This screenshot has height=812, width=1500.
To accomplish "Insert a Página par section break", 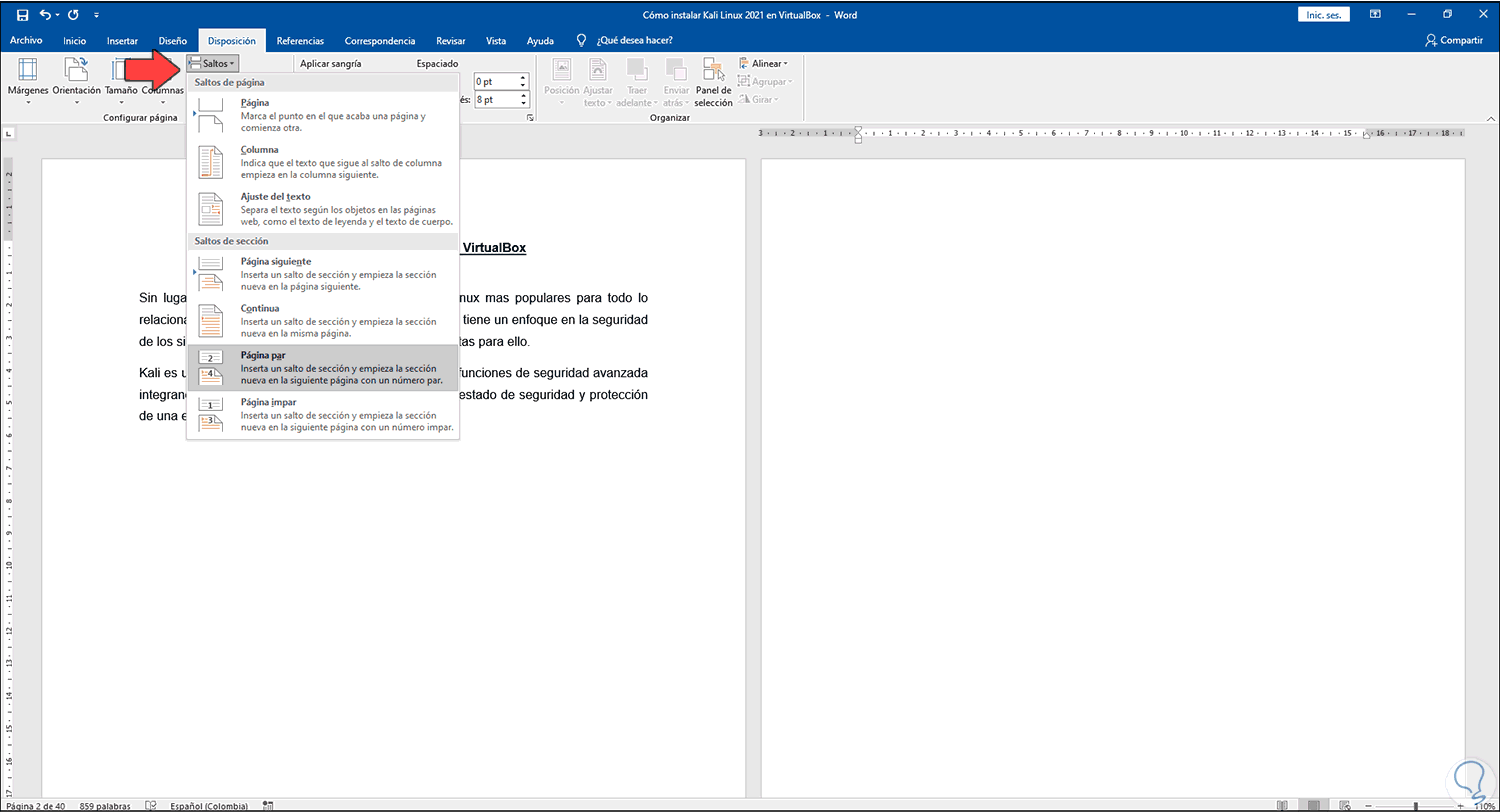I will [x=323, y=368].
